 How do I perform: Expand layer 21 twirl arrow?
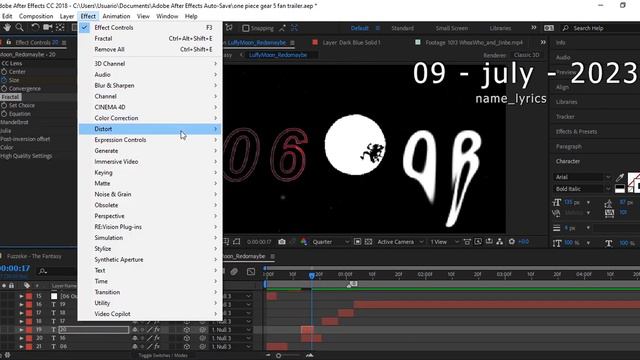(21, 347)
